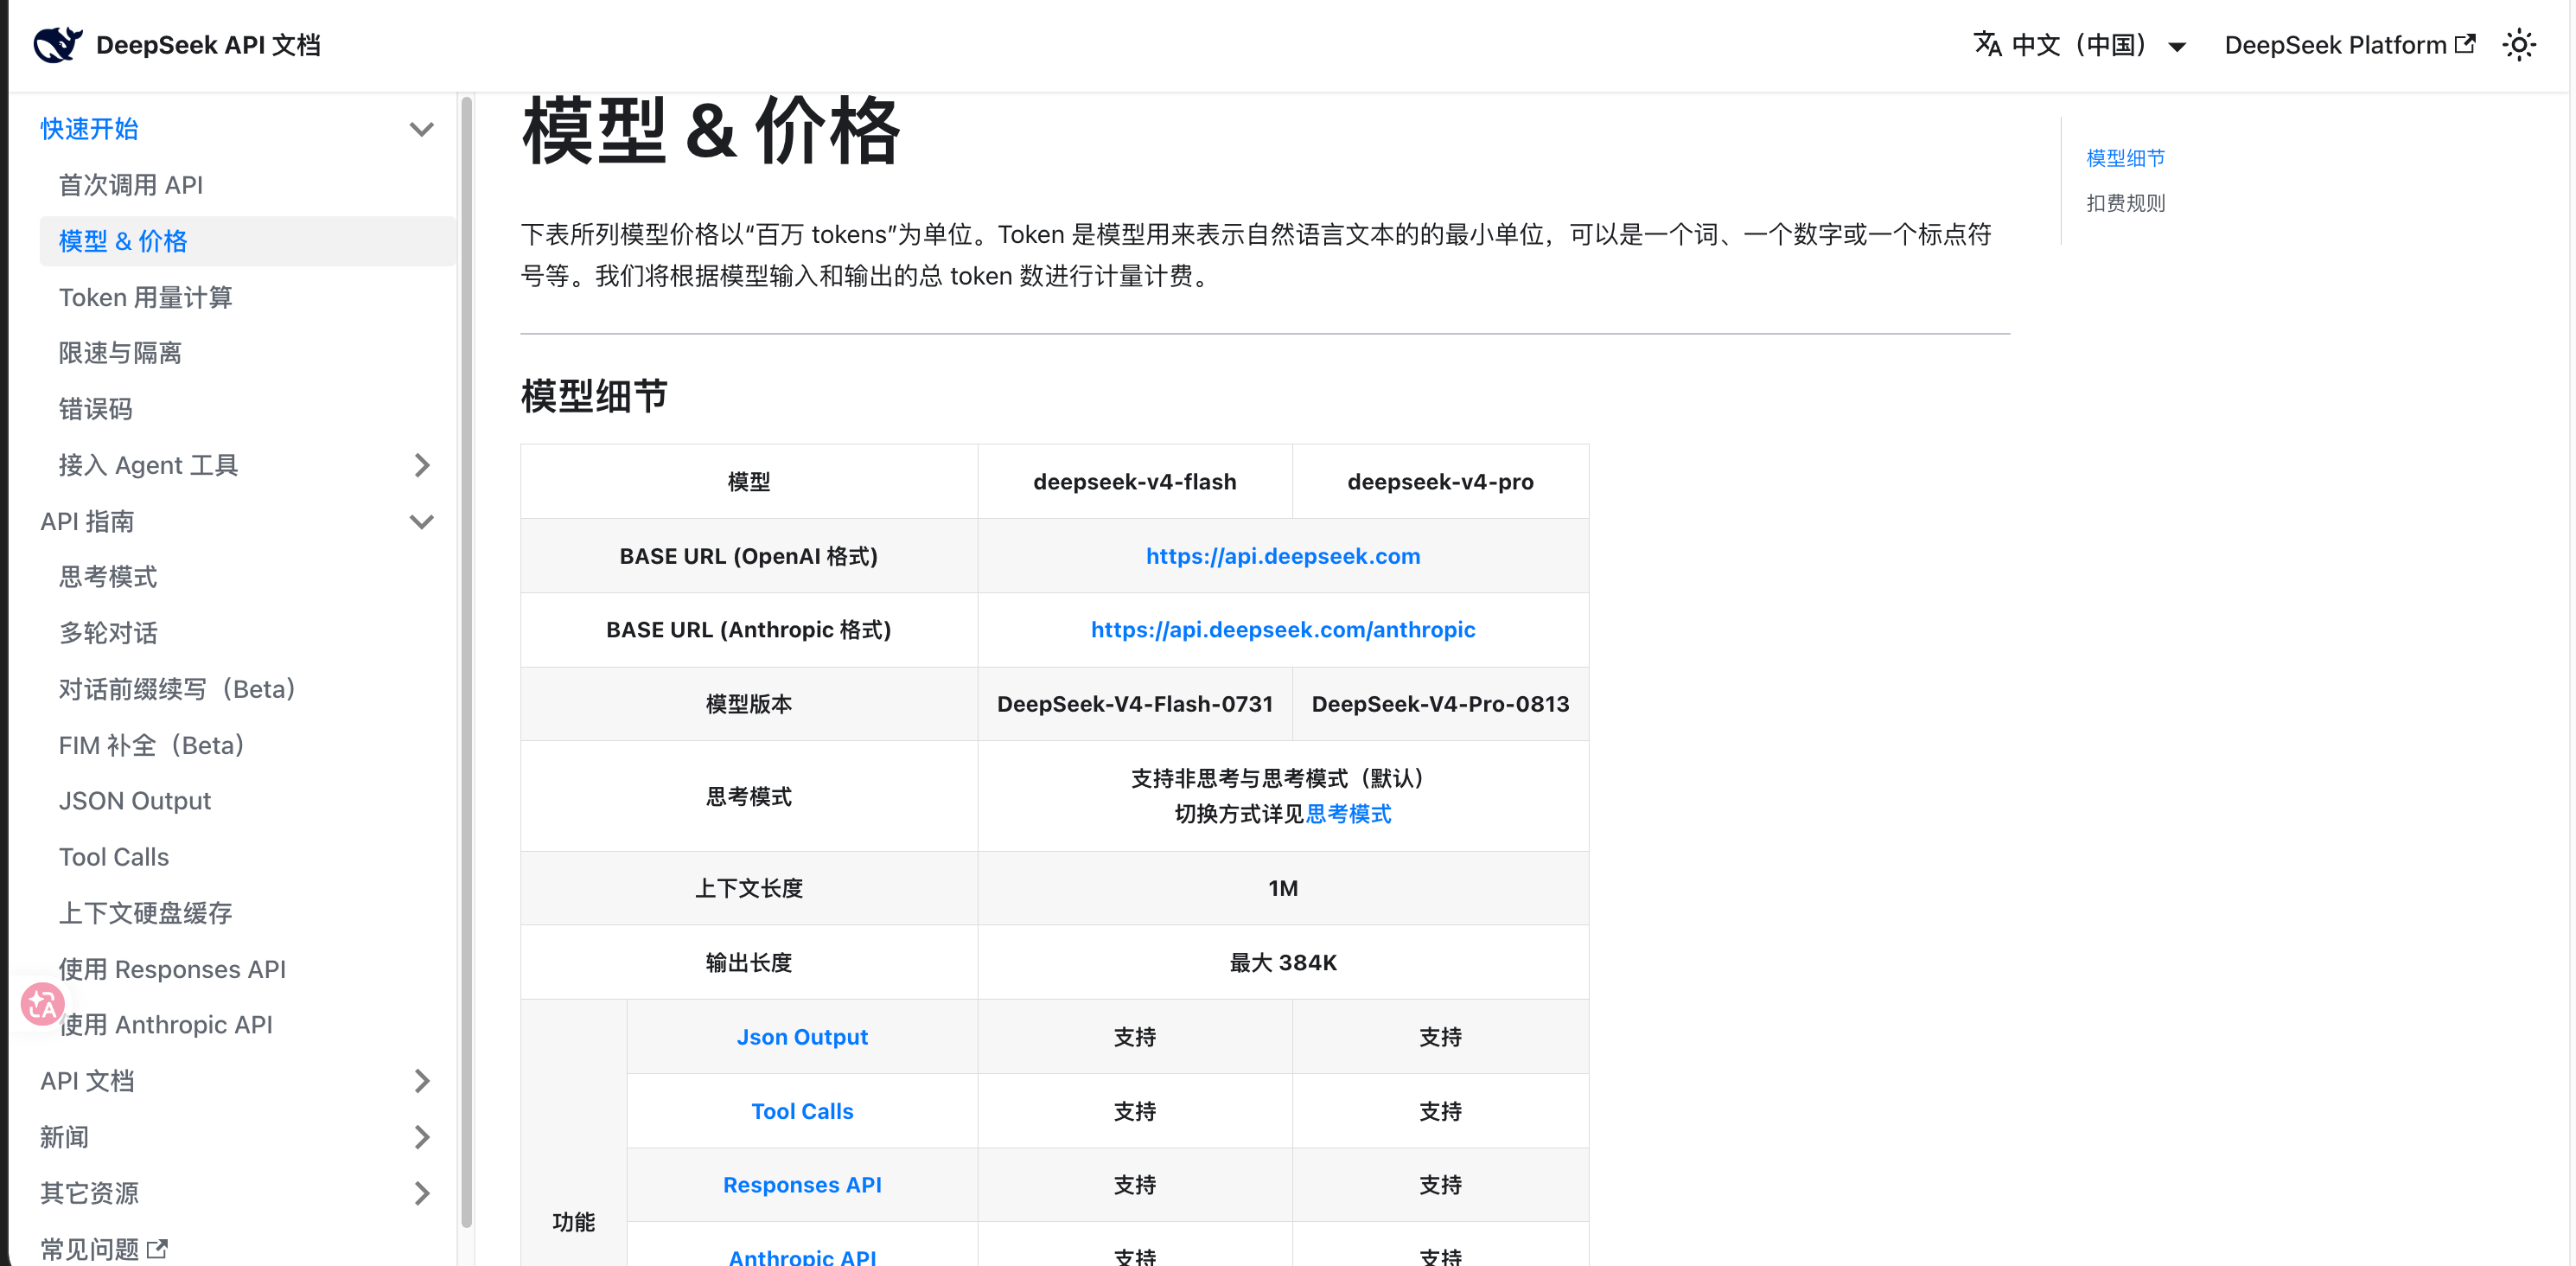
Task: Click DeepSeek-V4-Flash-0731 version cell
Action: 1135,704
